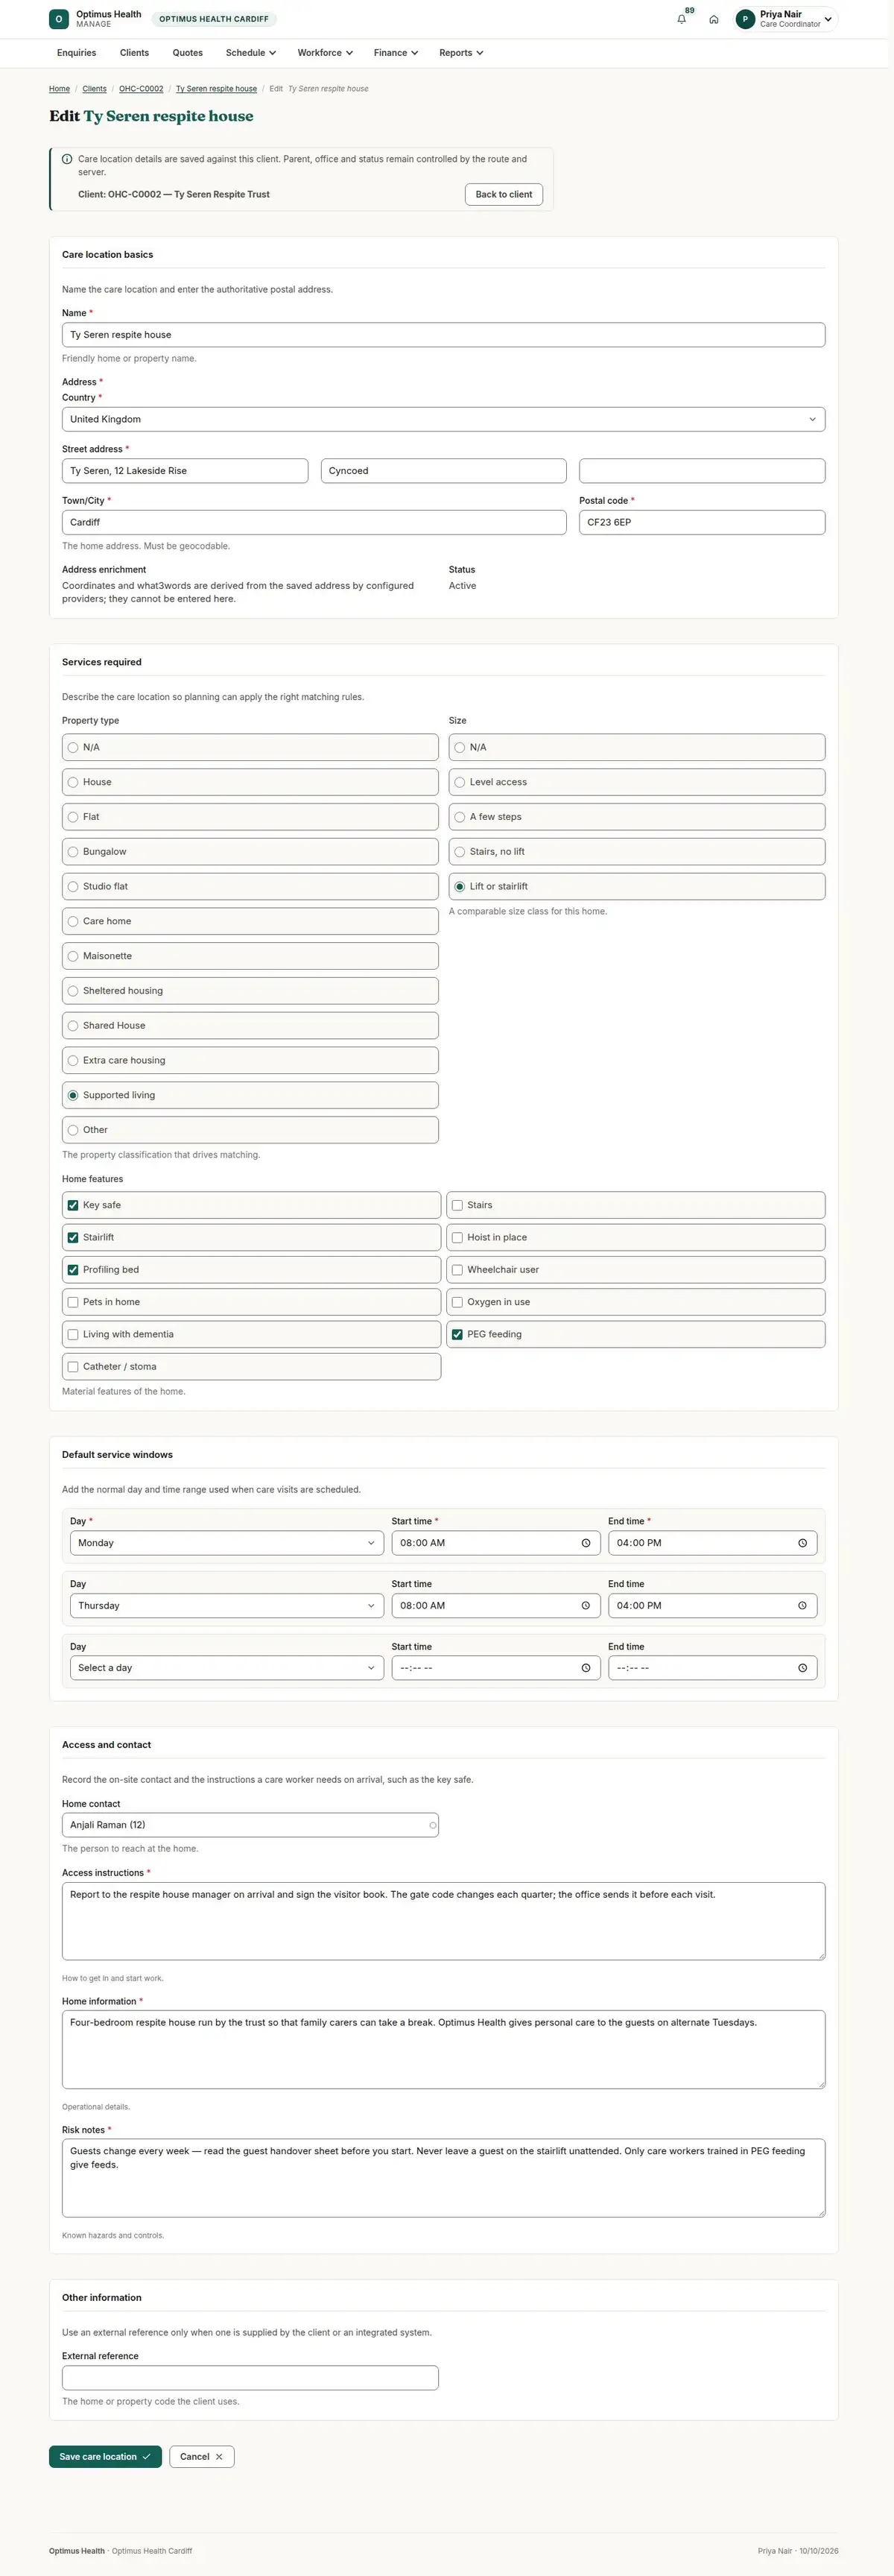Viewport: 894px width, 2576px height.
Task: Follow the OHC-C0002 breadcrumb link
Action: [141, 89]
